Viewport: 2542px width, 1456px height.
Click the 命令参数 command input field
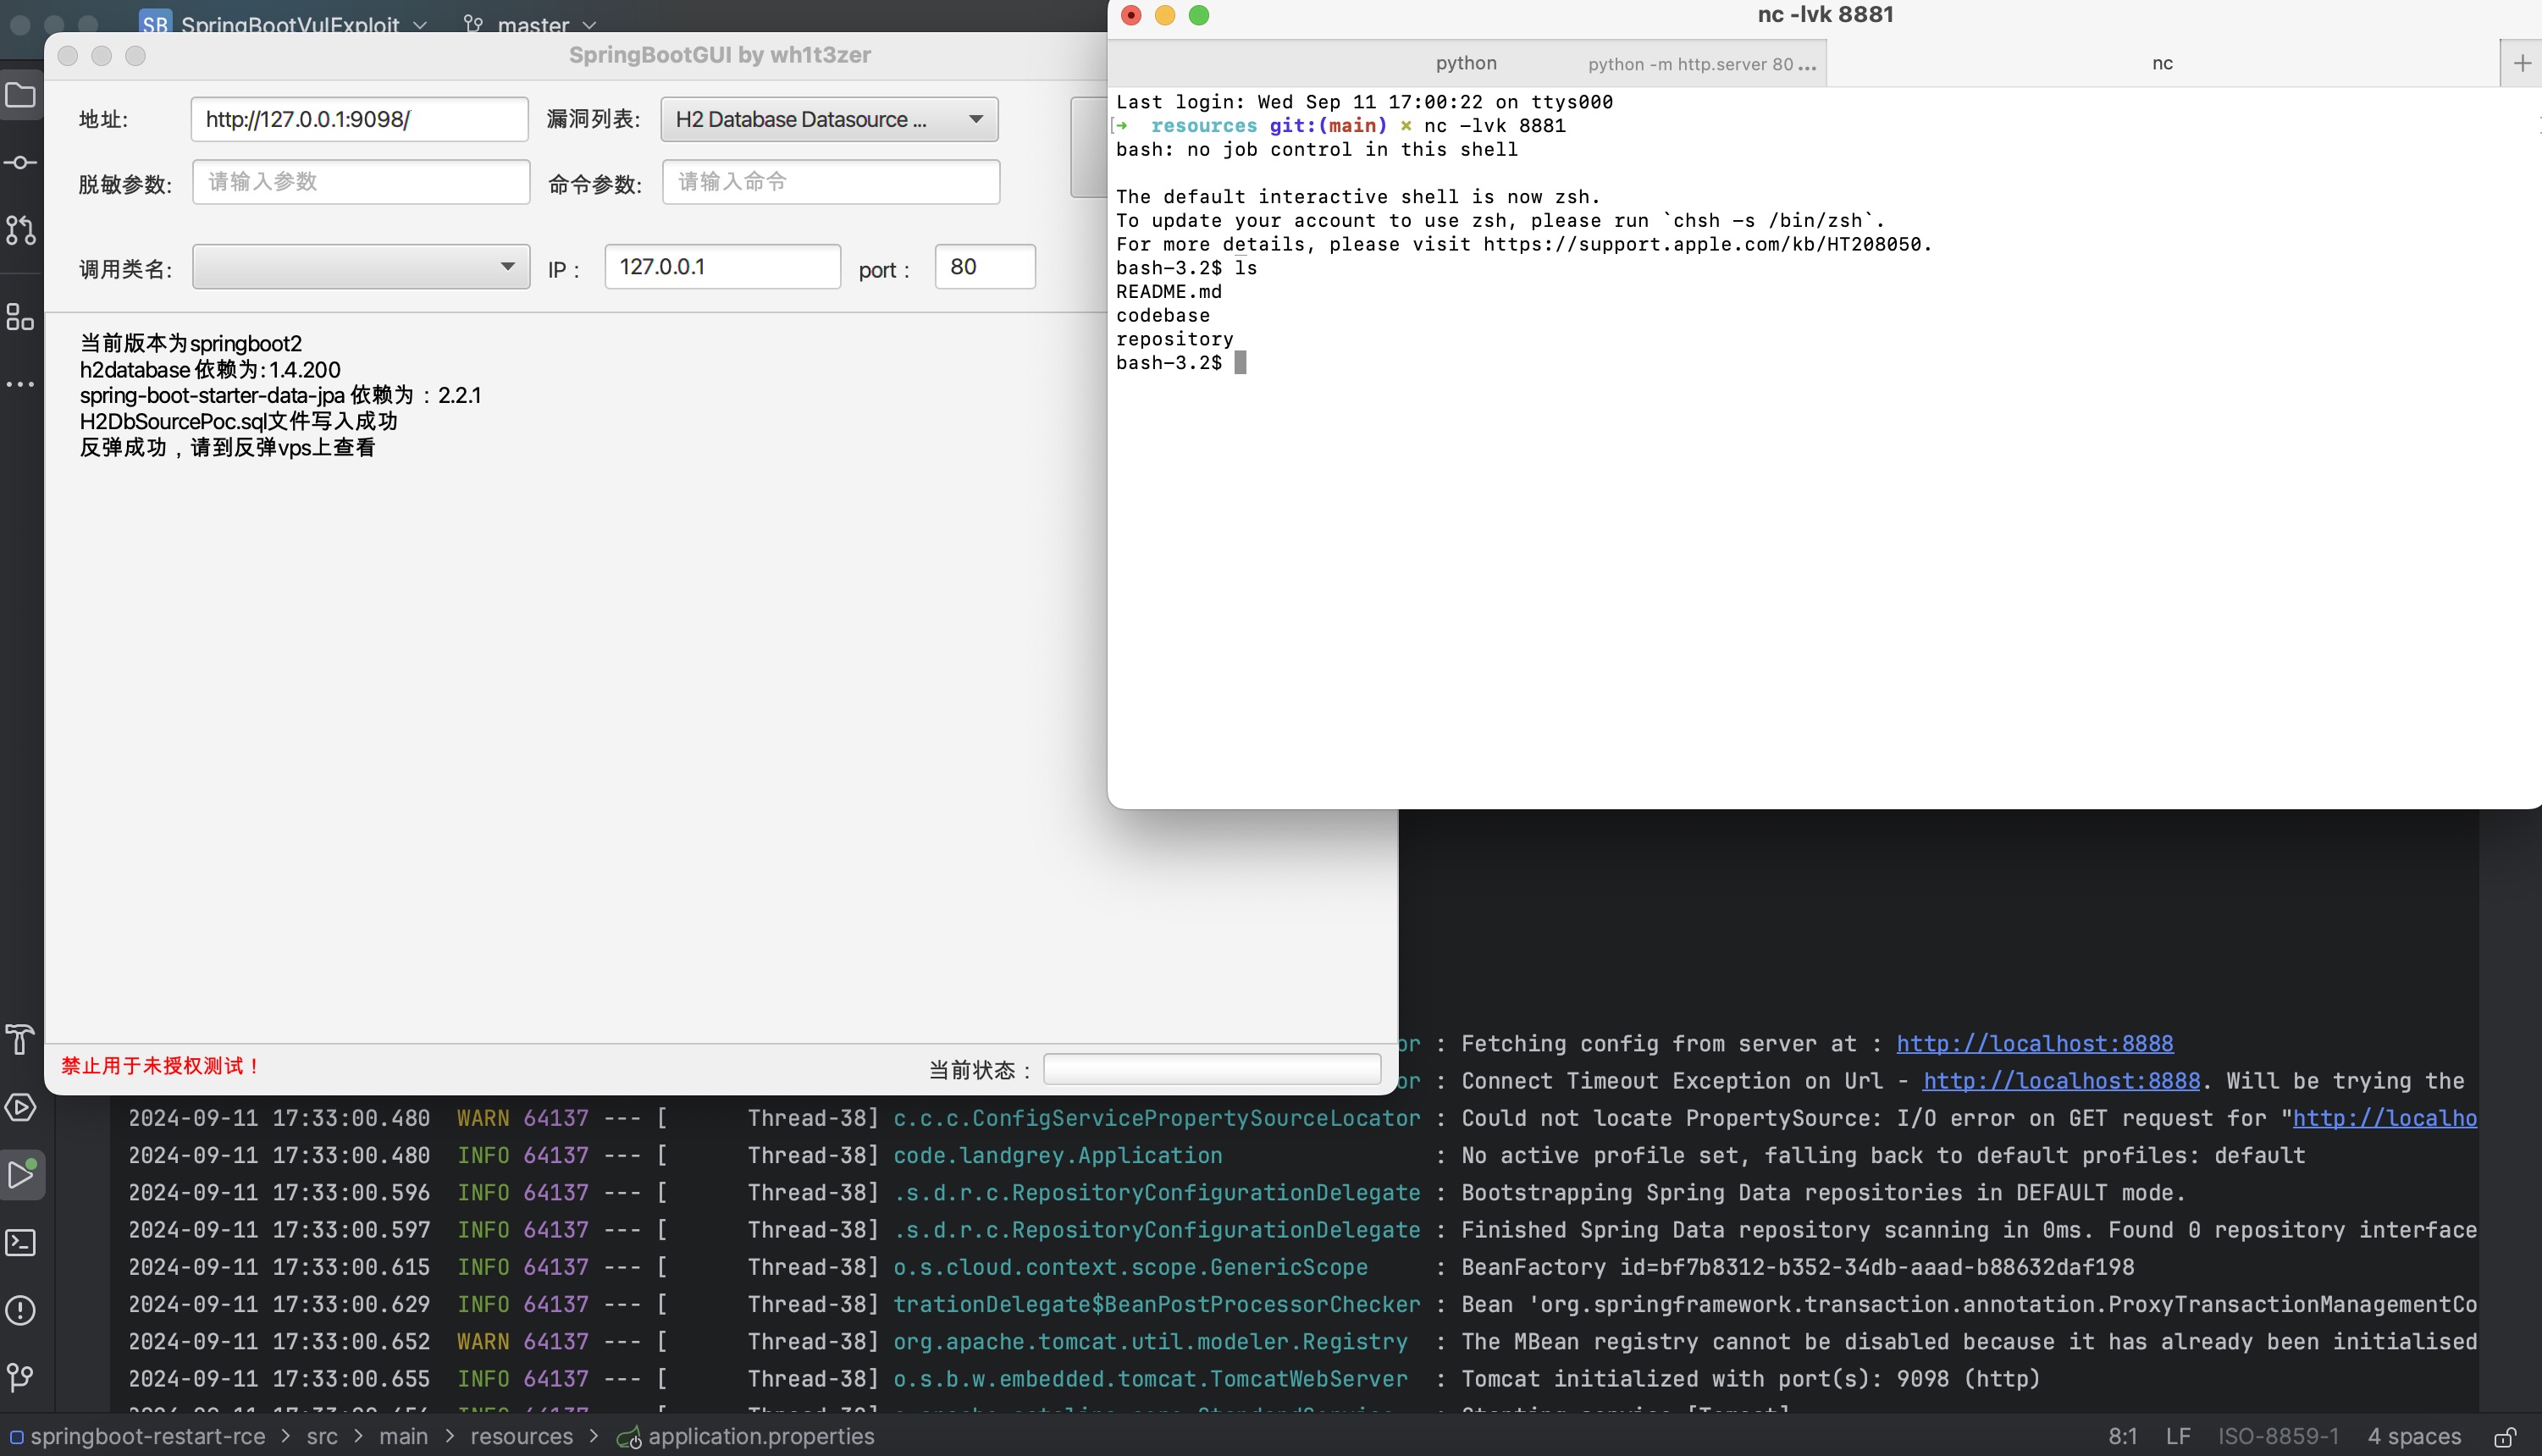831,182
